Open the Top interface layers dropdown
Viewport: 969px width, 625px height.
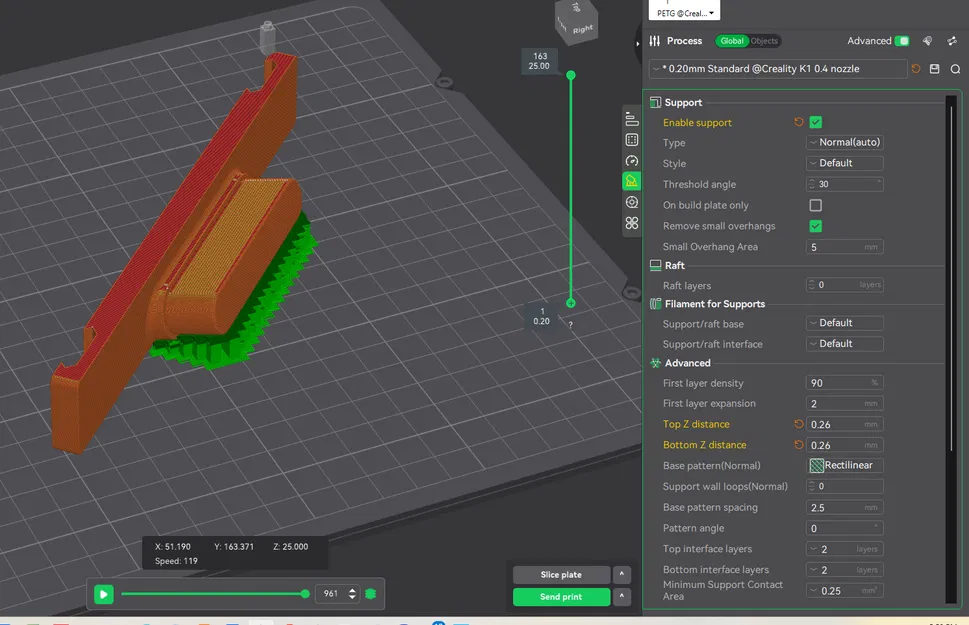tap(844, 549)
